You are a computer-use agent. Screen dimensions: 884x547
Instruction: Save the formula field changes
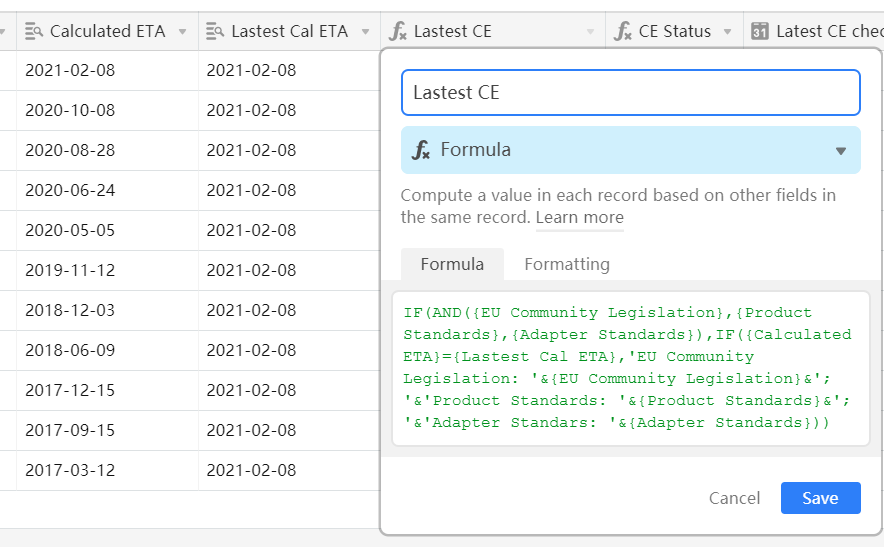(820, 498)
